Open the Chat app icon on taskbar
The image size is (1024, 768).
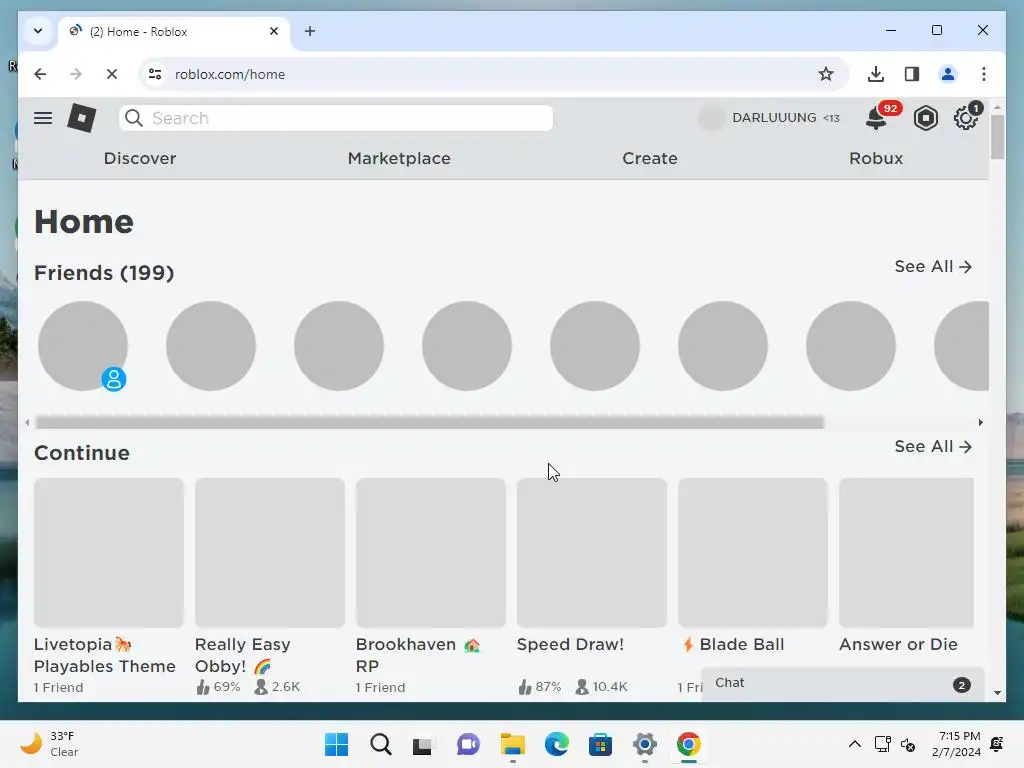pos(468,744)
